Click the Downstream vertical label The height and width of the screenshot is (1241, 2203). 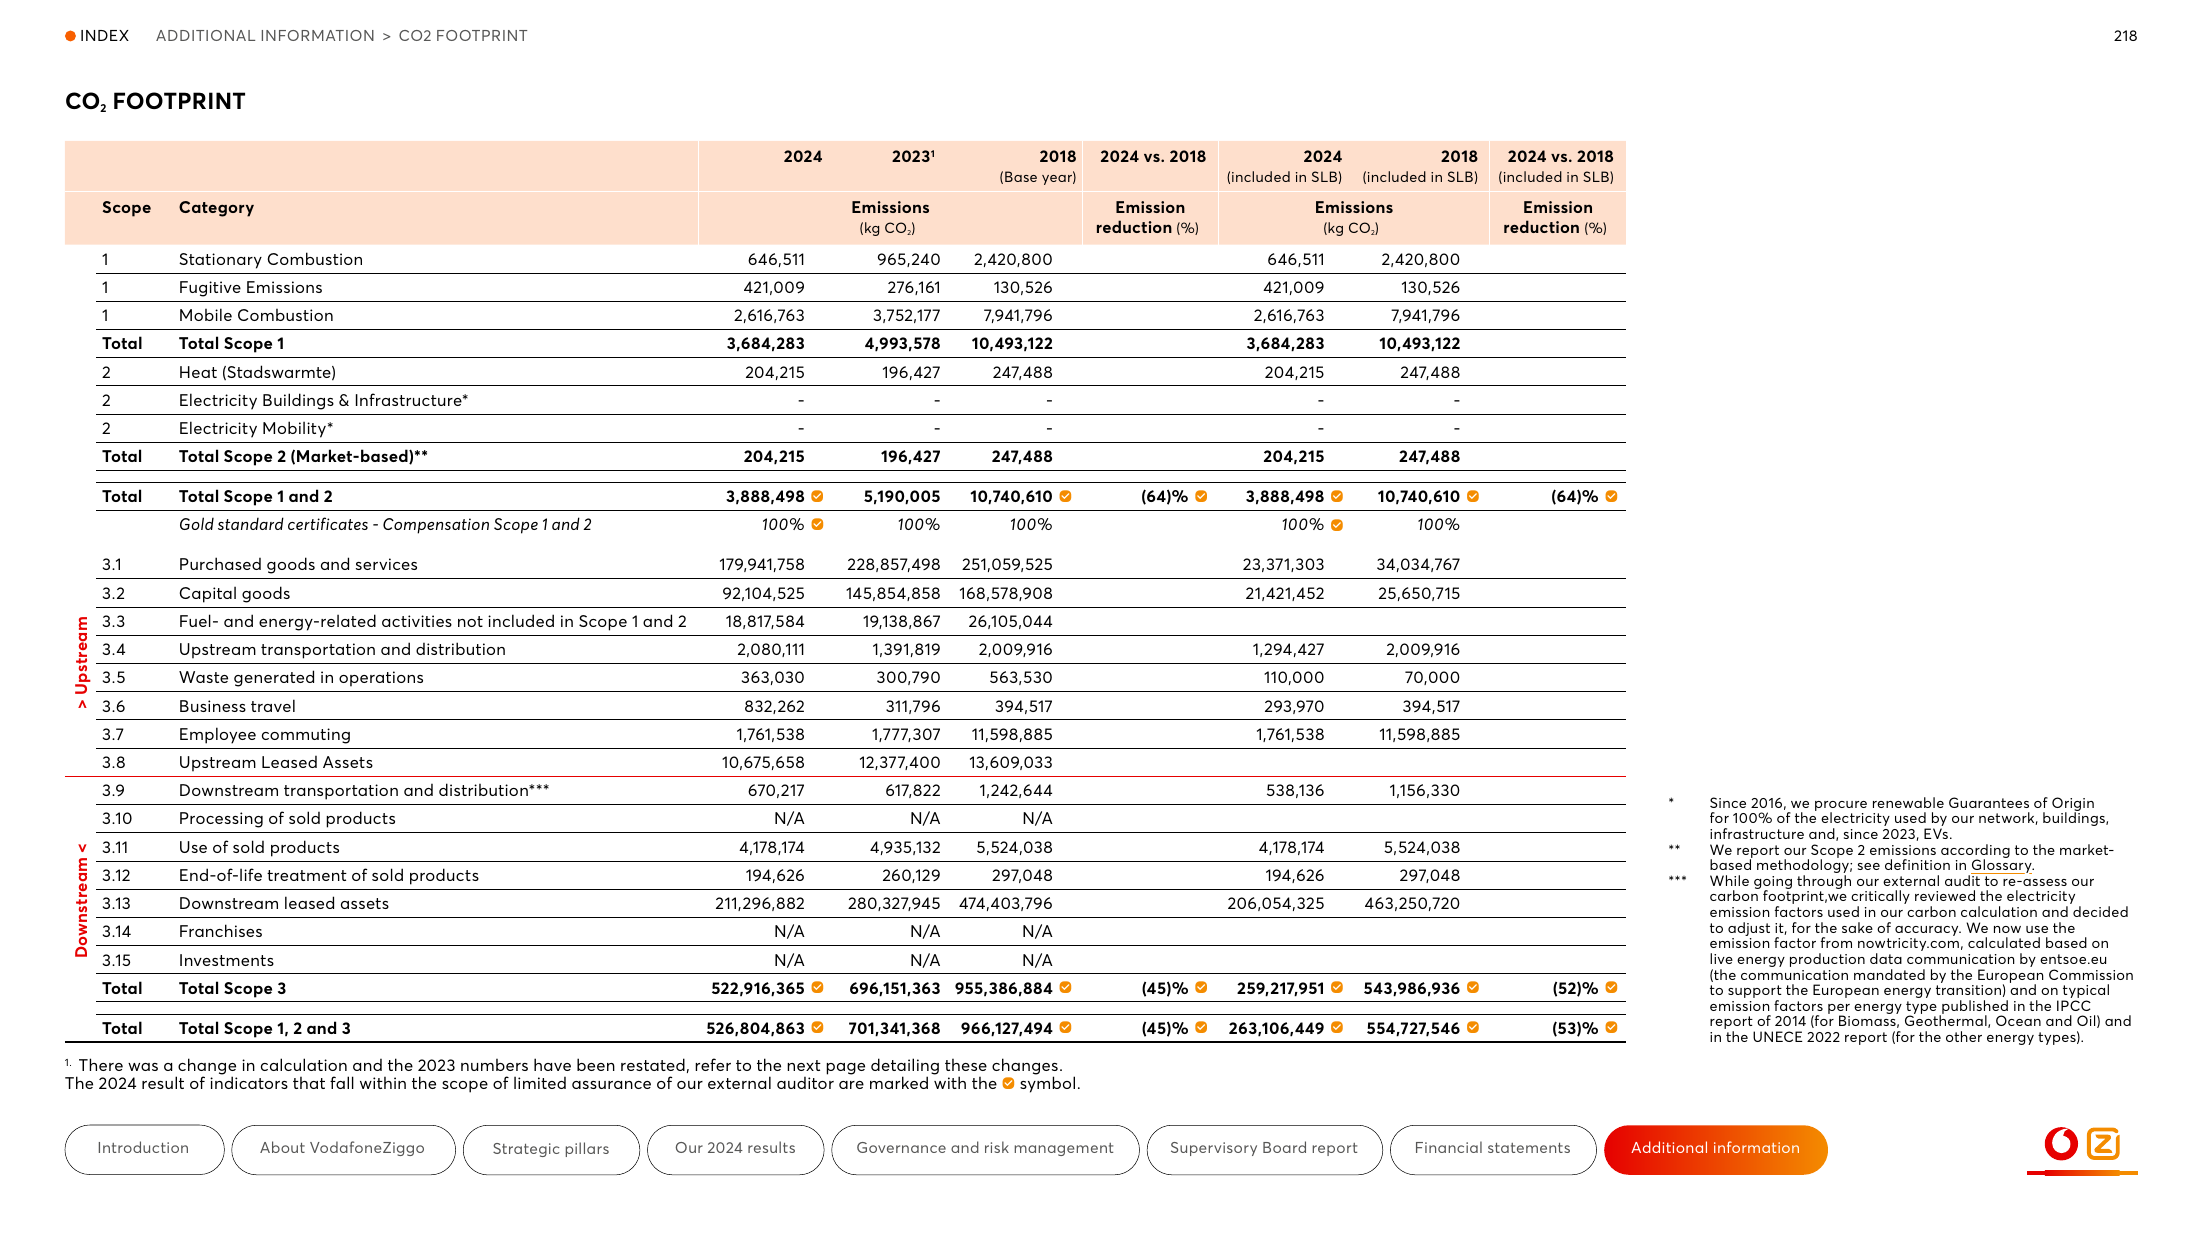coord(81,900)
